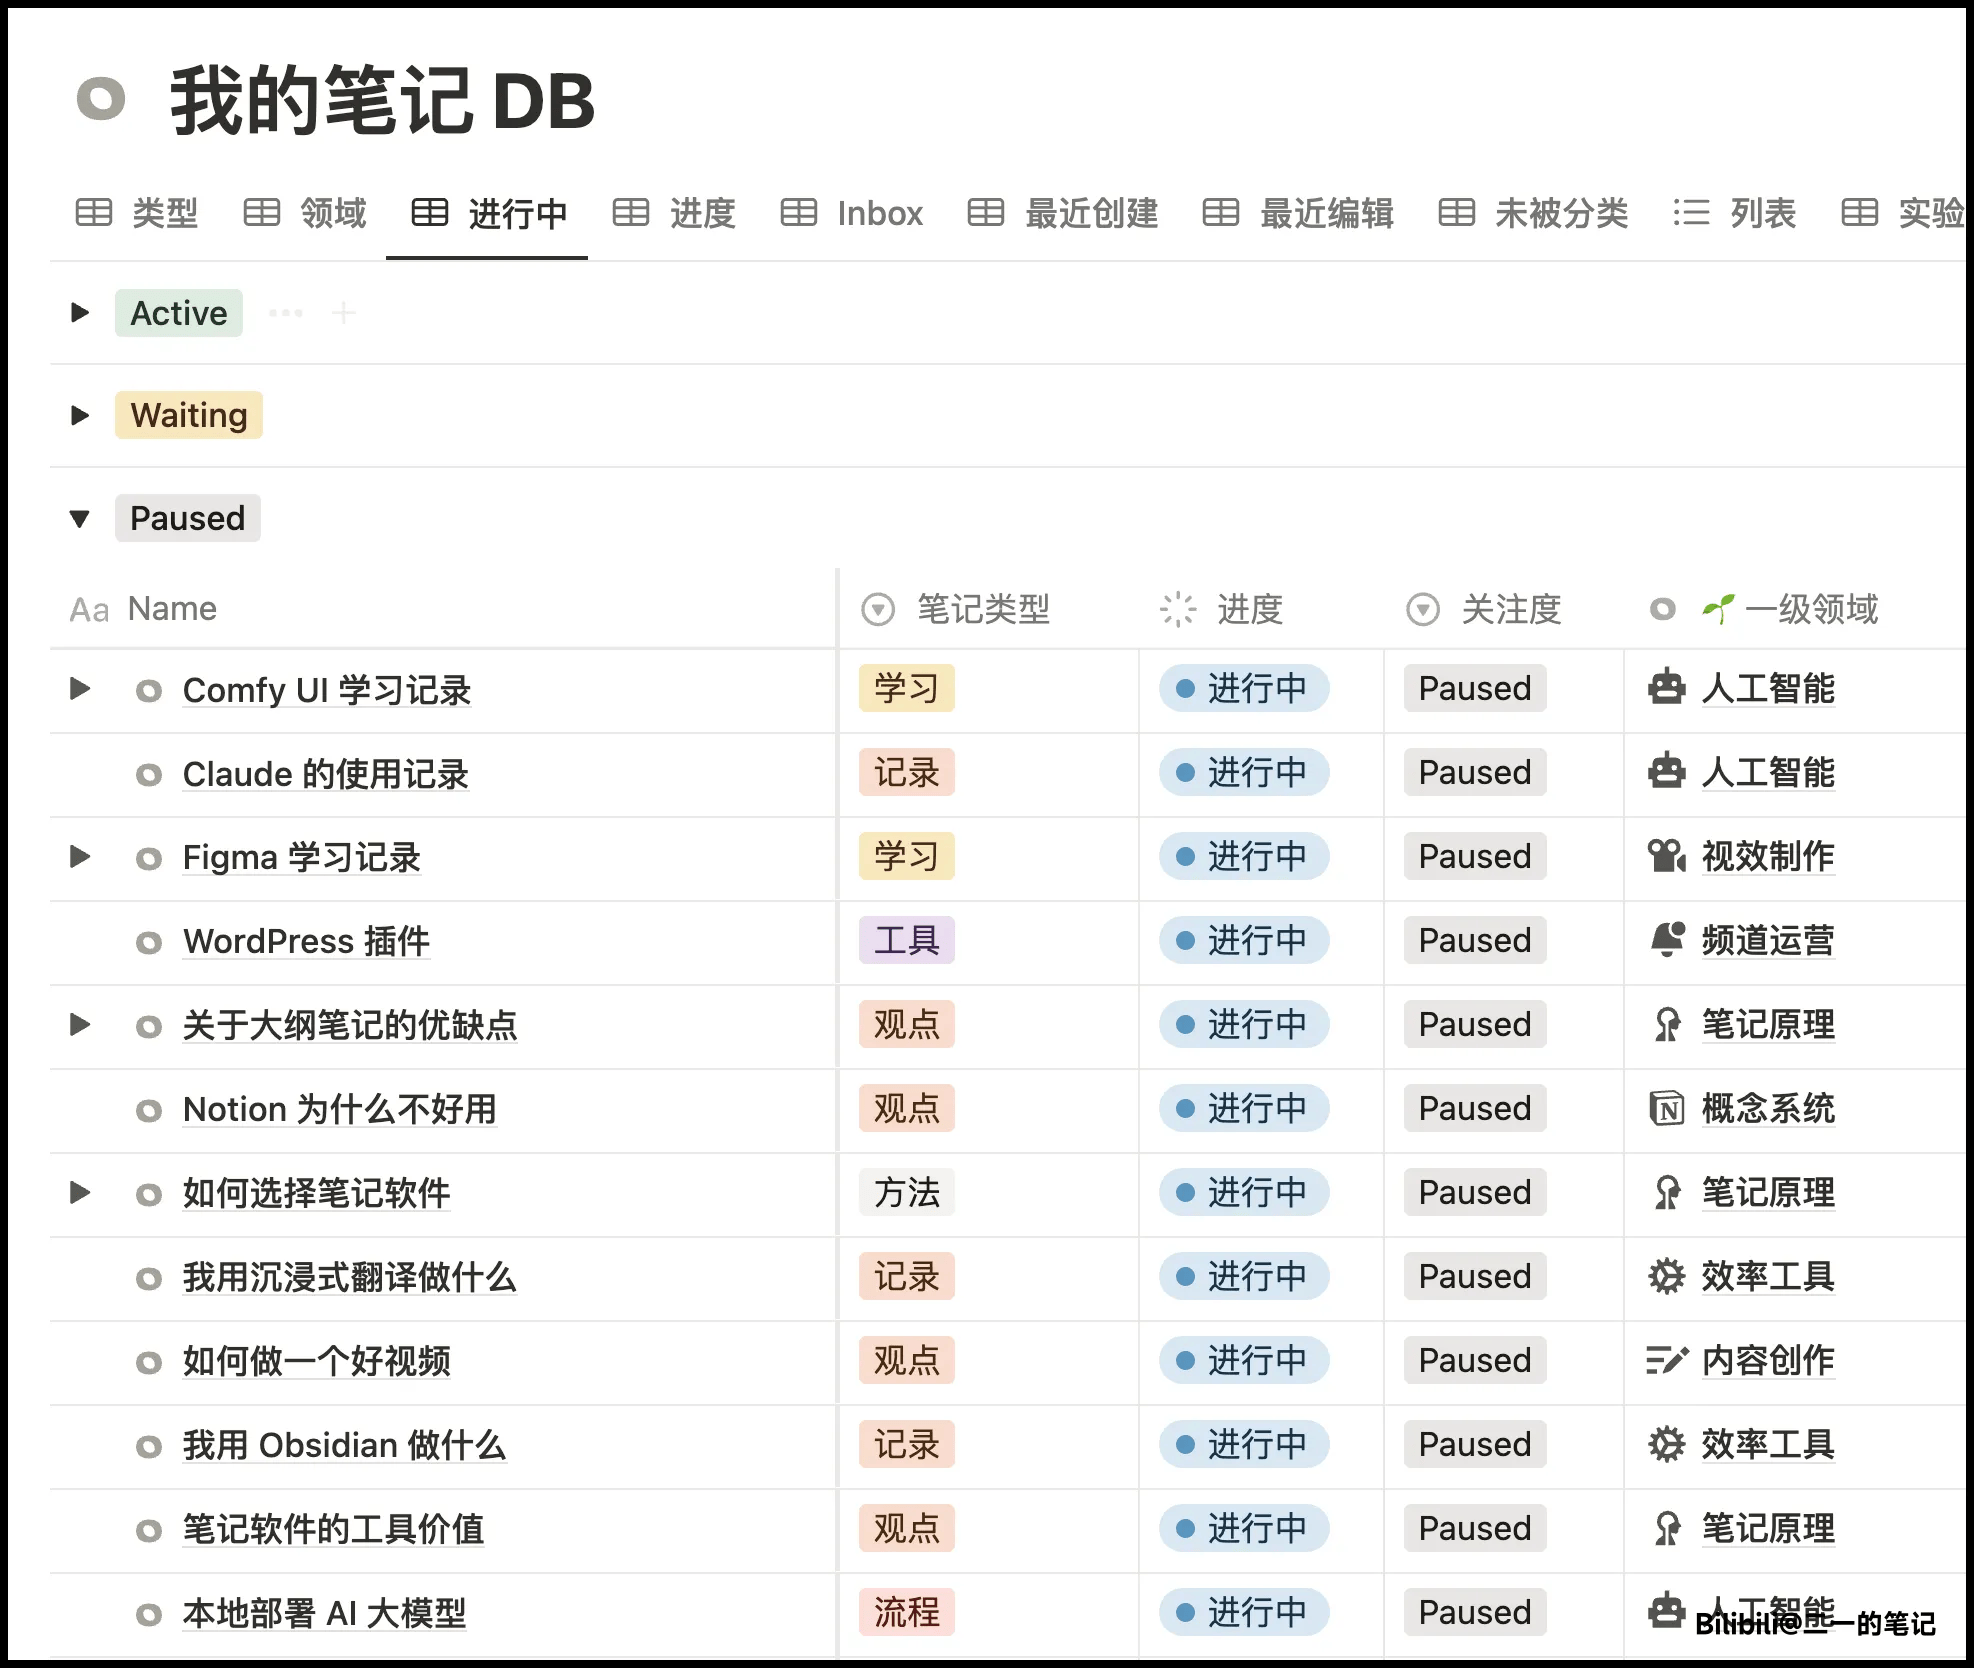
Task: Open the Inbox view tab
Action: click(851, 213)
